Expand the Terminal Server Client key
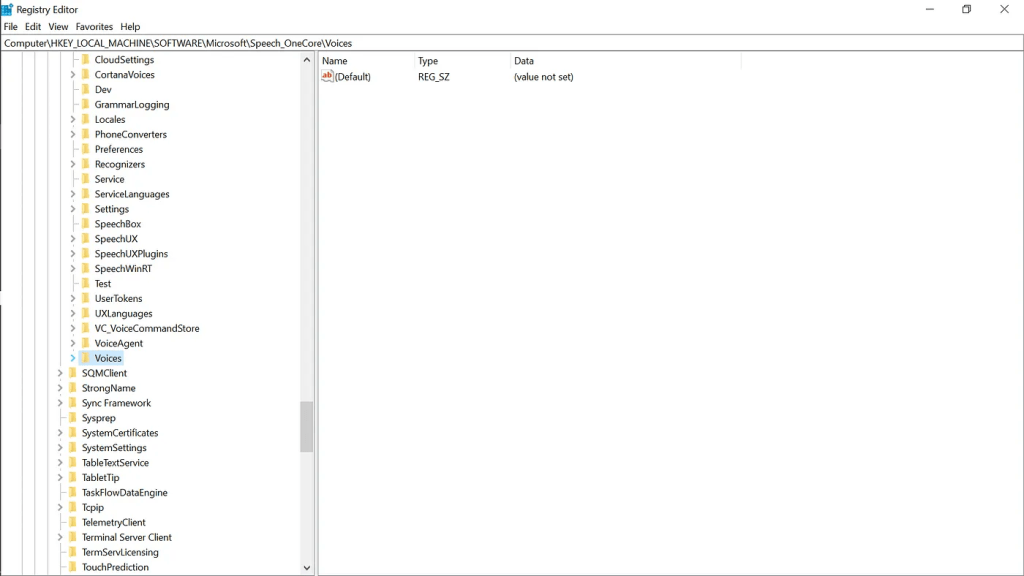The height and width of the screenshot is (576, 1024). [60, 538]
